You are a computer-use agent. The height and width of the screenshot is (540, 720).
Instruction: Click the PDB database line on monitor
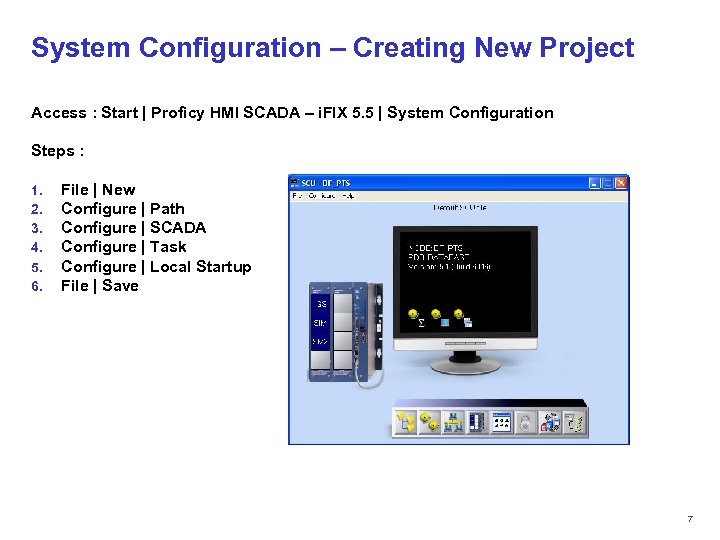click(439, 257)
